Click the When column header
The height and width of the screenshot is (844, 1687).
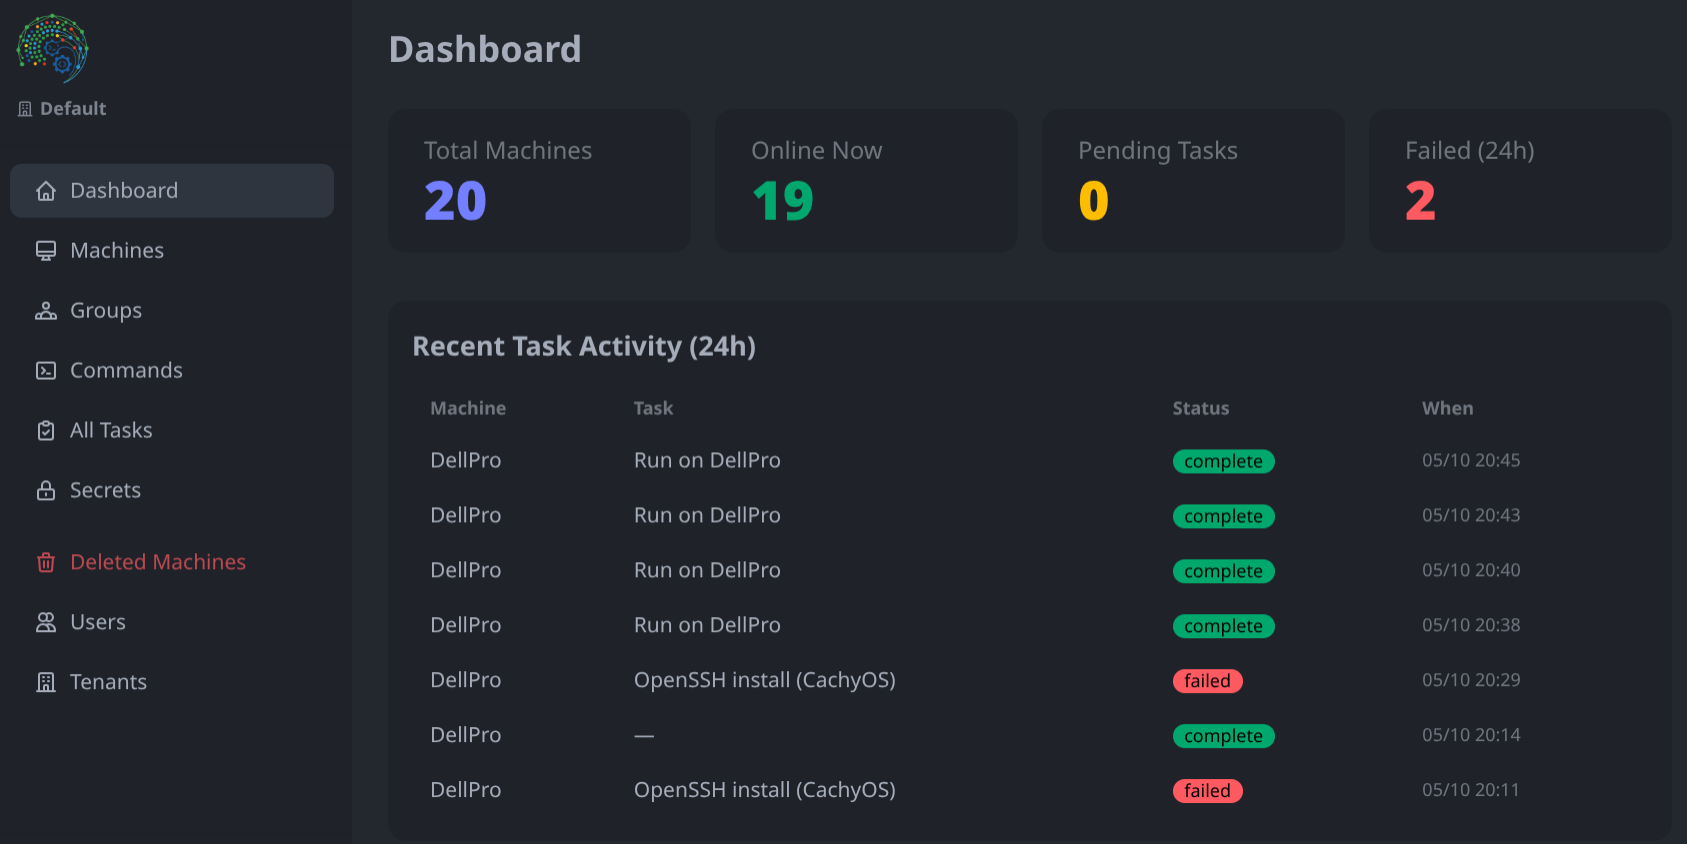tap(1447, 408)
